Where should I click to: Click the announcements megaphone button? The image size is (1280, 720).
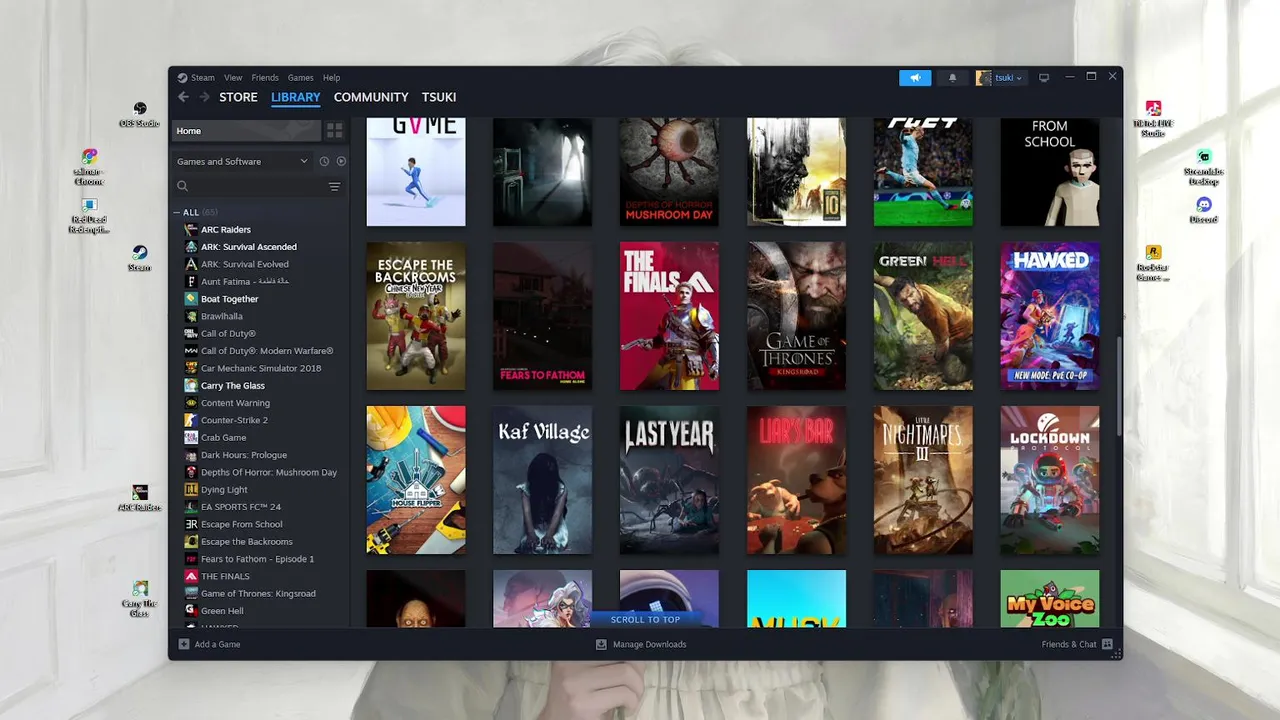pyautogui.click(x=915, y=77)
